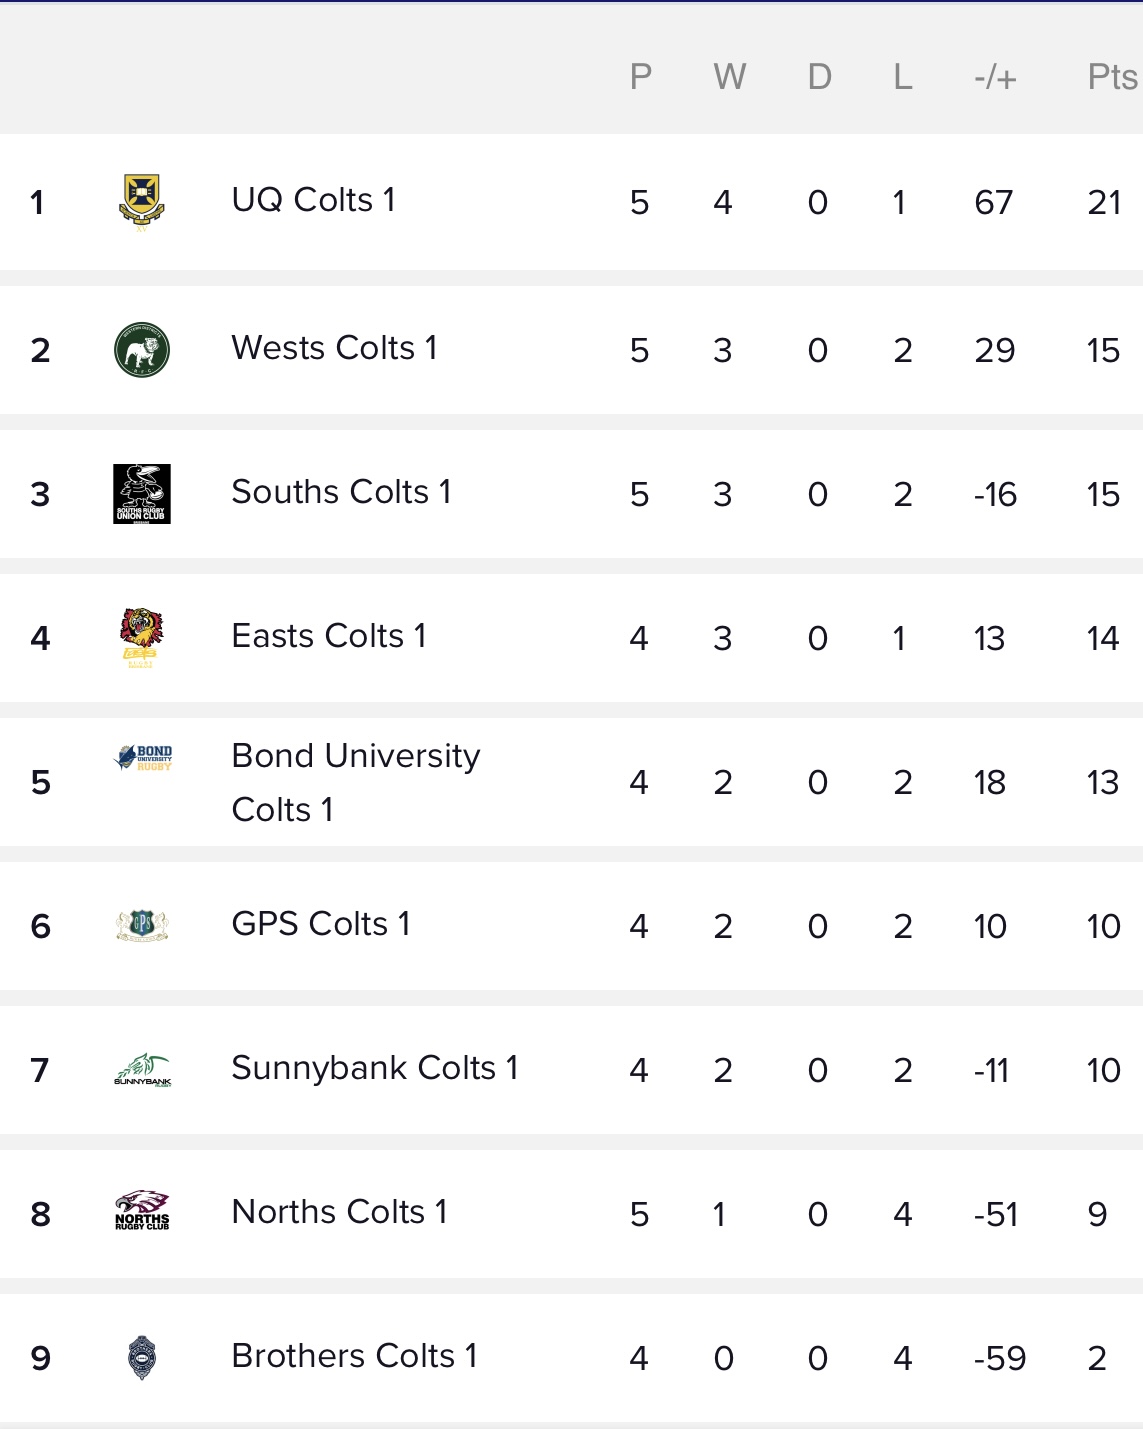Screen dimensions: 1143x1429
Task: Open the Wests Colts 1 team page
Action: tap(334, 348)
